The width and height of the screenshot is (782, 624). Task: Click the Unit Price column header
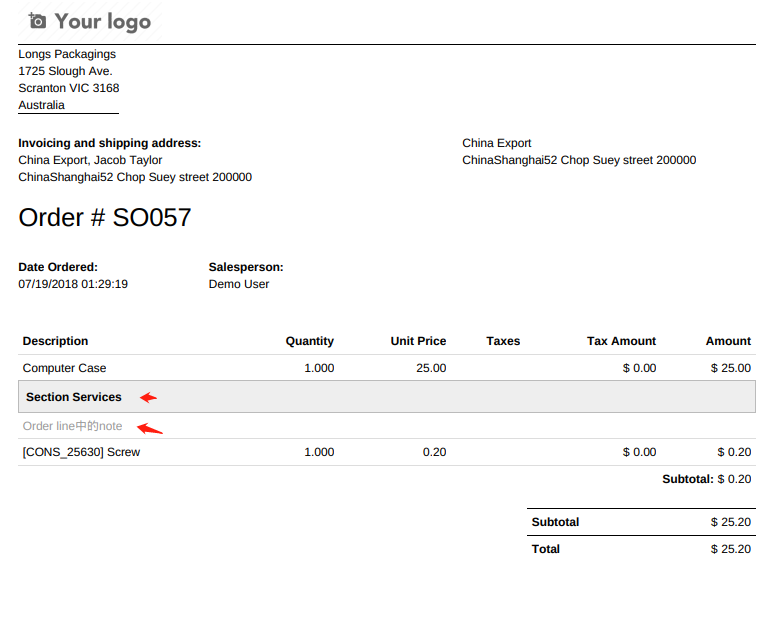418,341
